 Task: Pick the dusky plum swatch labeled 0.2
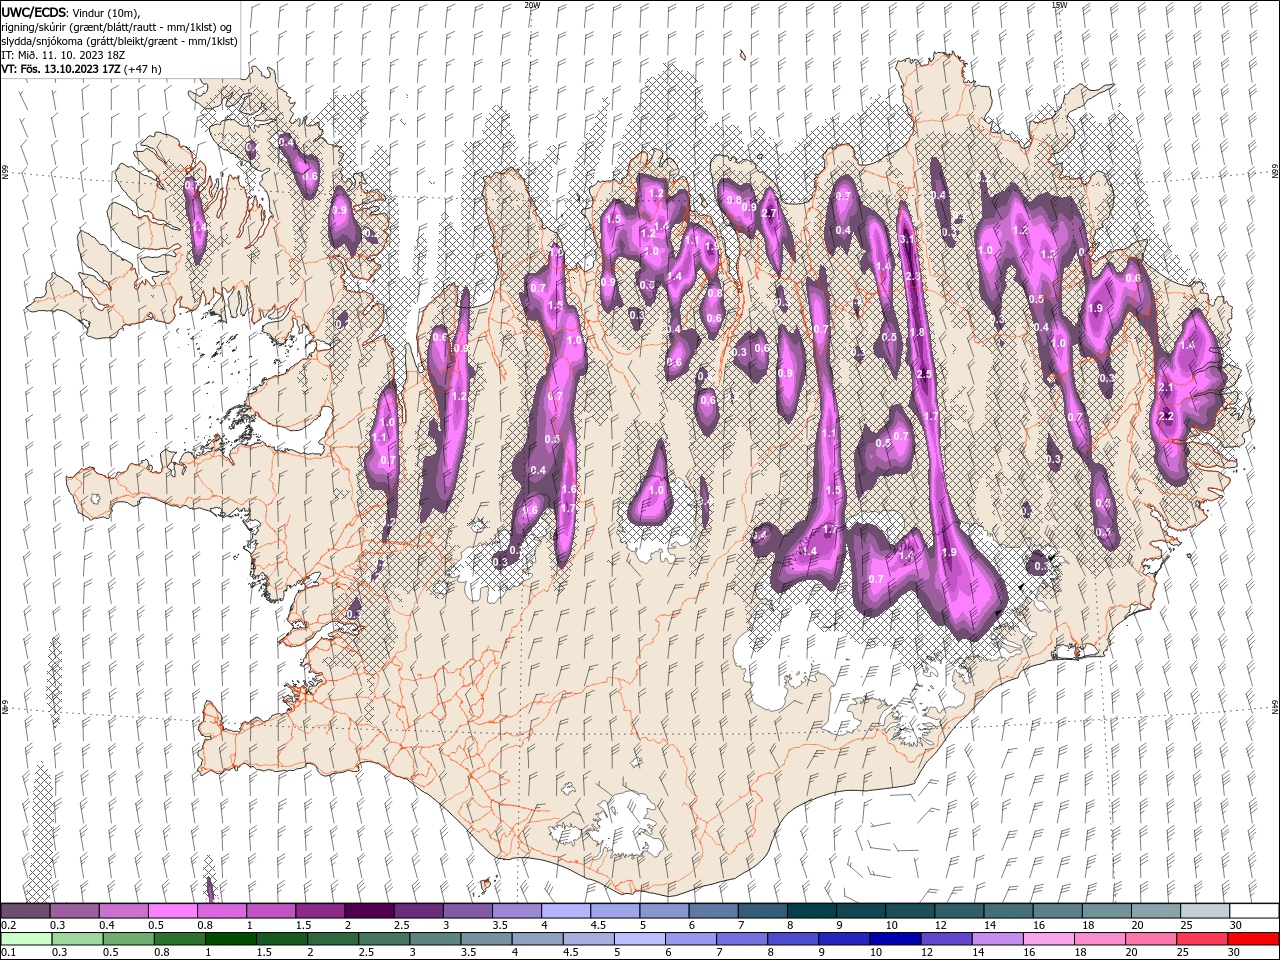tap(25, 911)
